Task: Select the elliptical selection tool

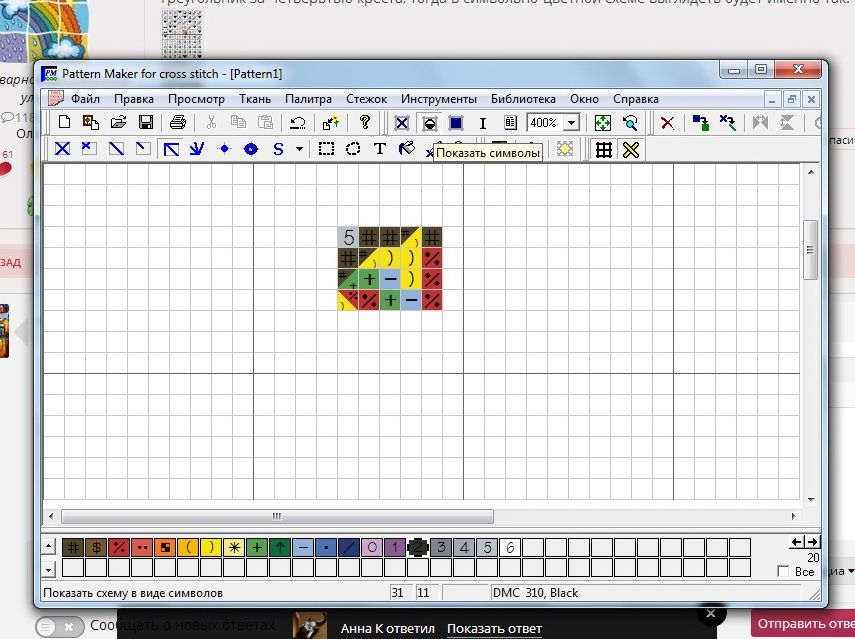Action: click(353, 149)
